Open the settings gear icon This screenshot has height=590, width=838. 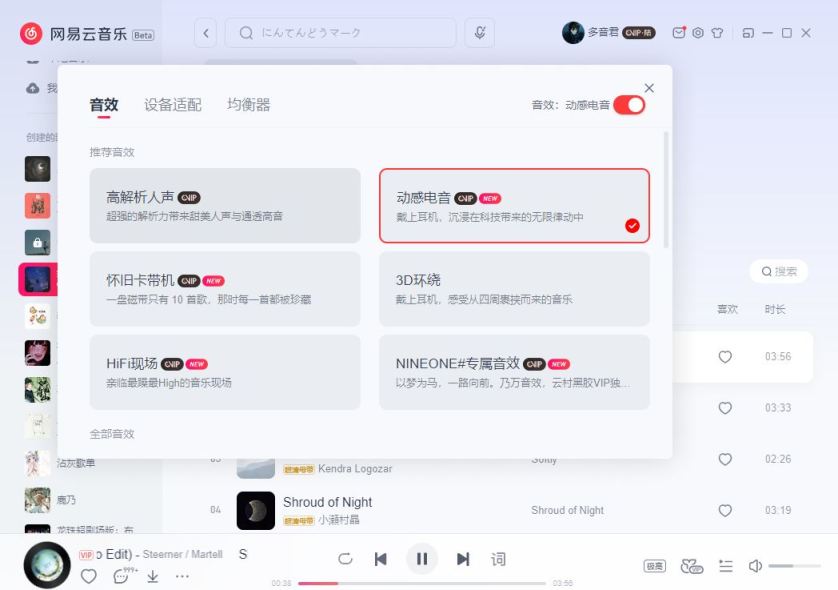[698, 33]
